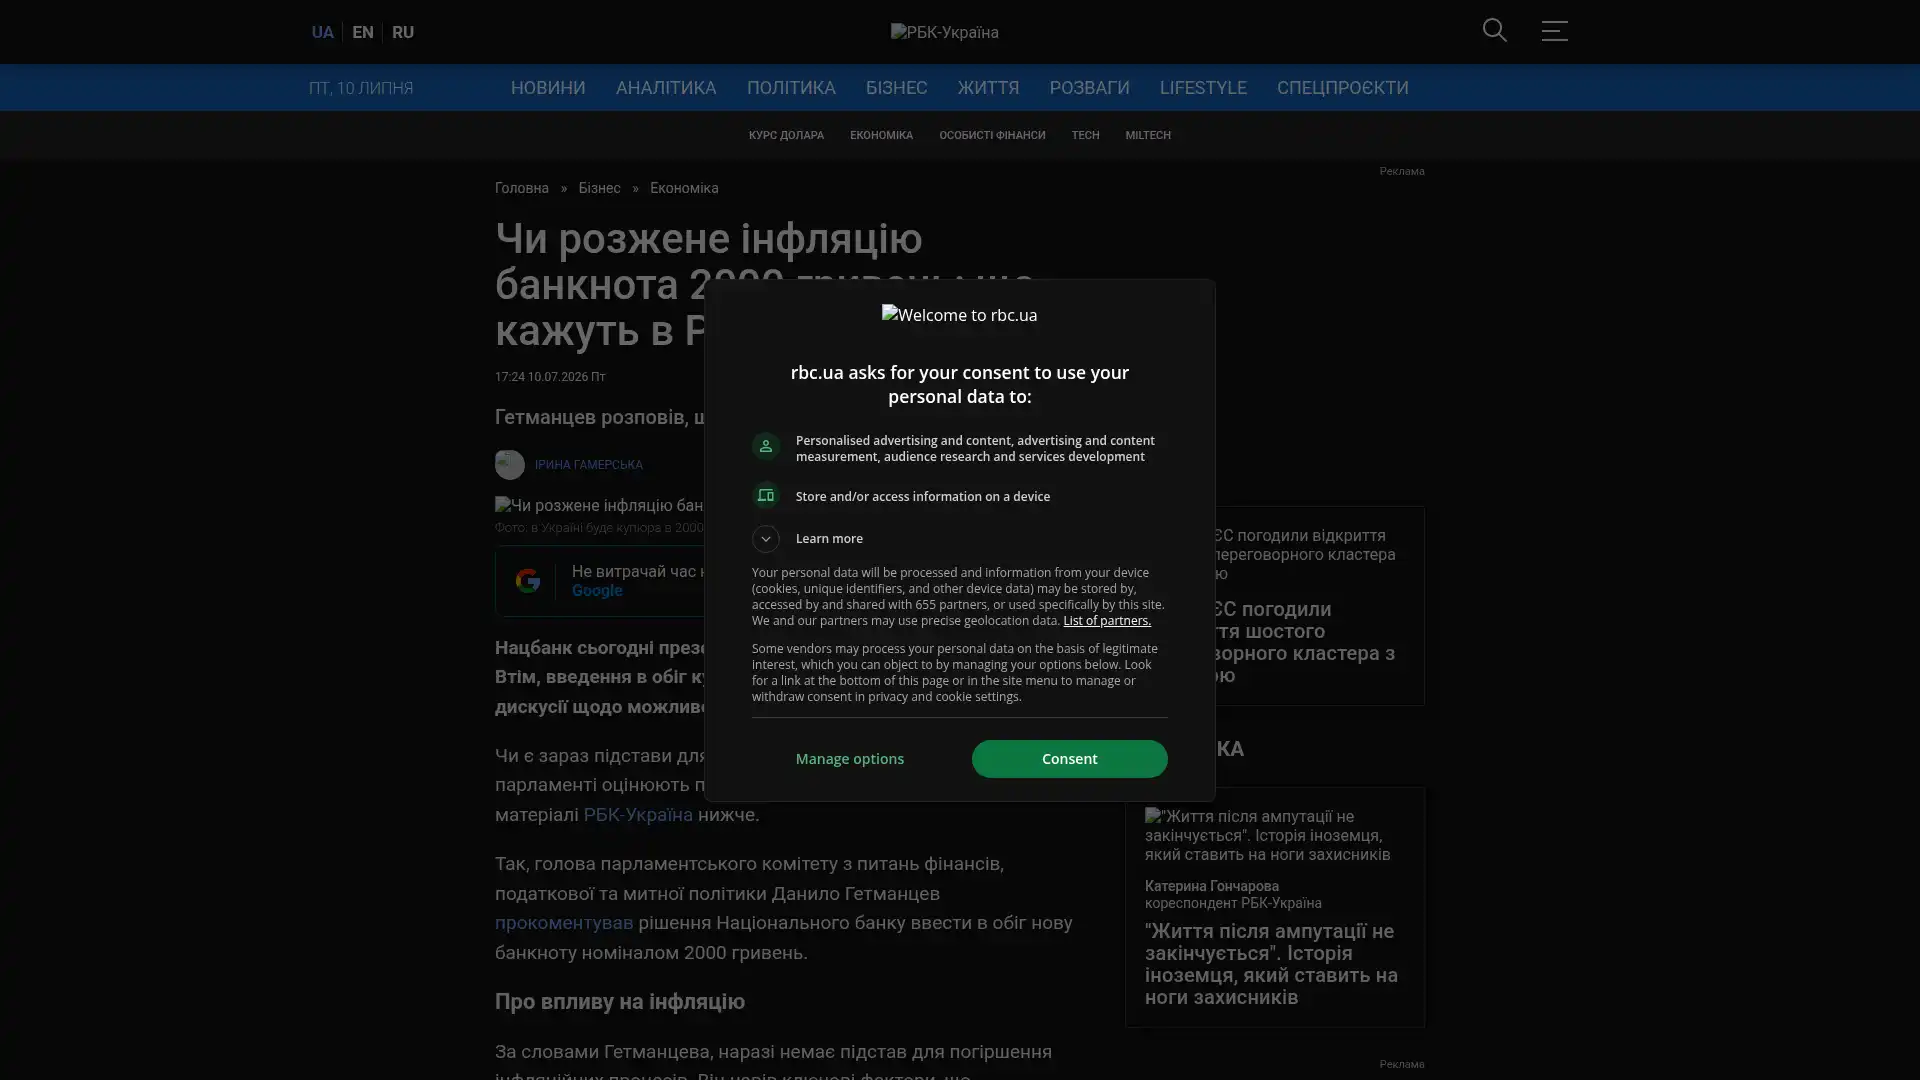Click the personalised advertising person icon

tap(765, 447)
